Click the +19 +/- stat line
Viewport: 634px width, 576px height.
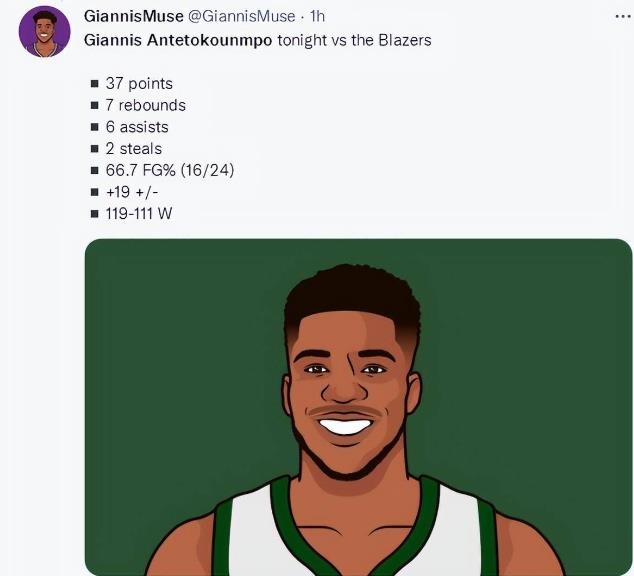tap(132, 192)
